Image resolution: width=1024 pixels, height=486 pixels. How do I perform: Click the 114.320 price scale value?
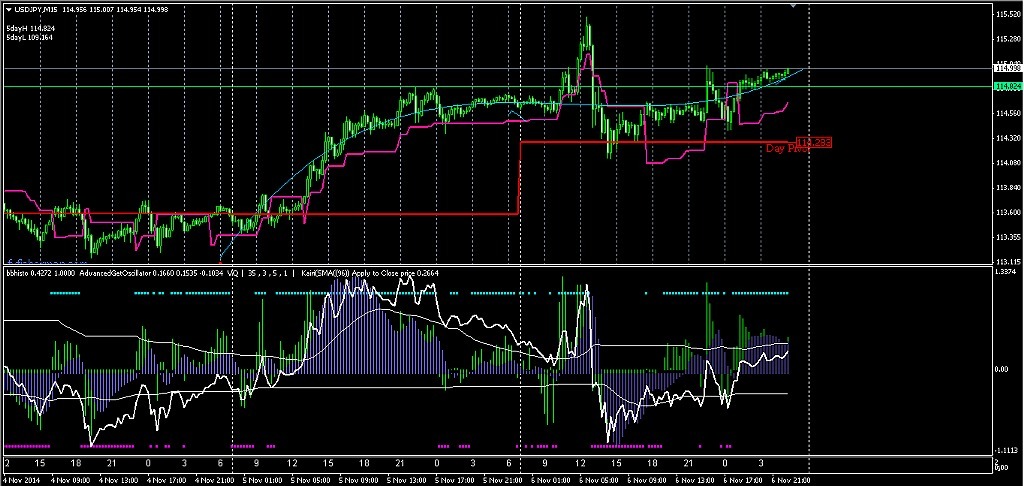pos(1006,138)
